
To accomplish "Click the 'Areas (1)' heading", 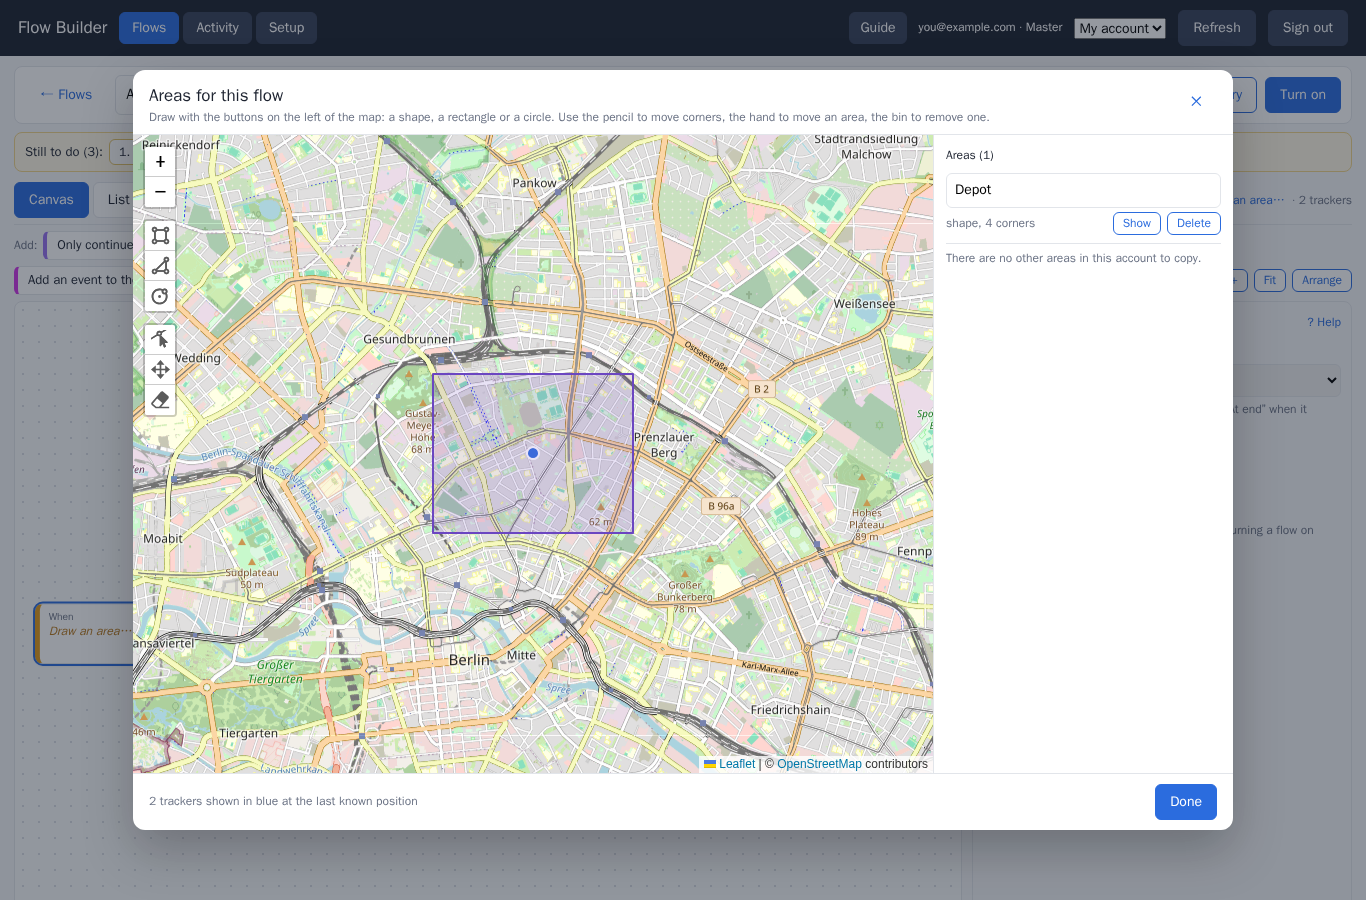I will point(970,155).
